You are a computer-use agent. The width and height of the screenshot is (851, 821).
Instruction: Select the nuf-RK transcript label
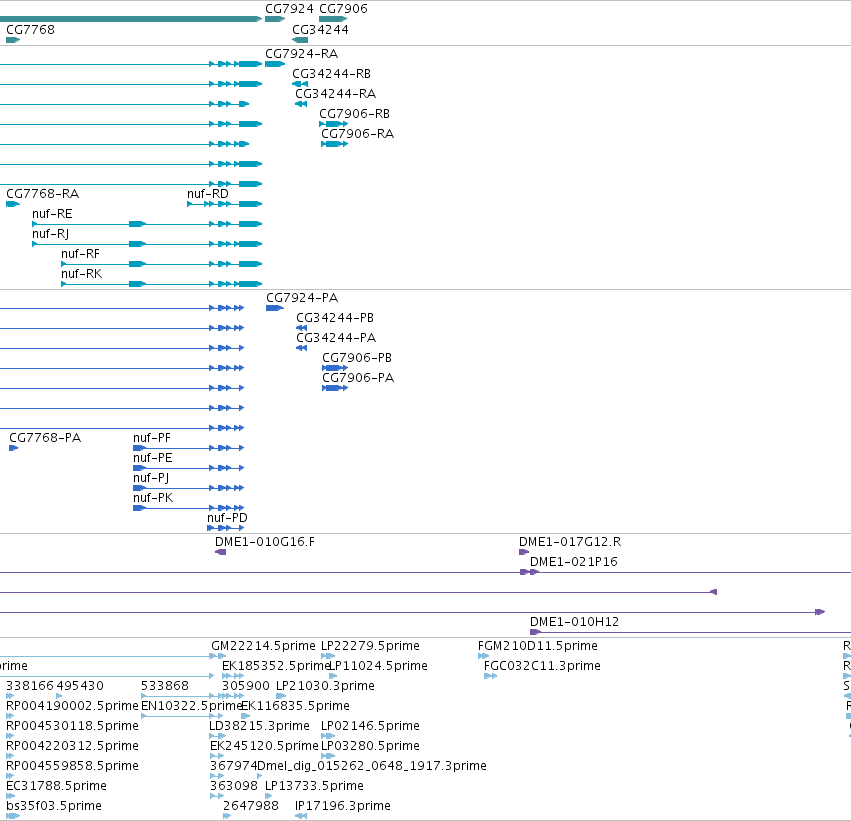[81, 274]
